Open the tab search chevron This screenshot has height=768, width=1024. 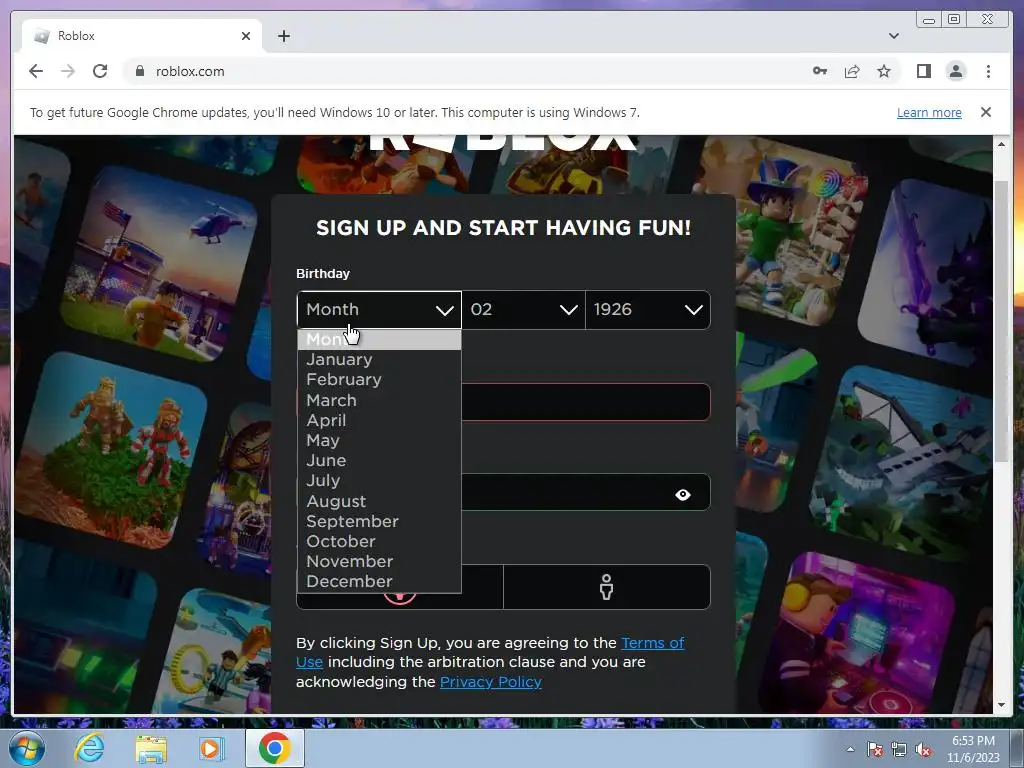(893, 36)
